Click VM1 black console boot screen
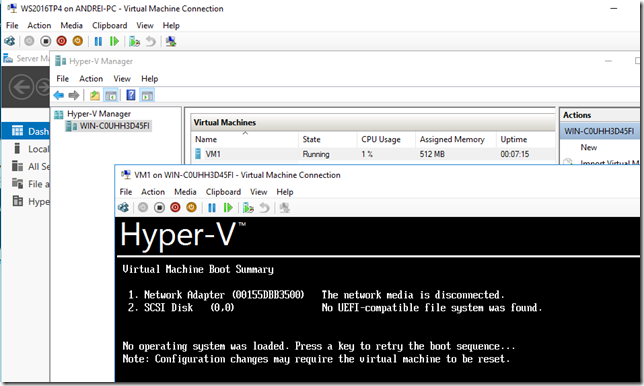 (378, 300)
